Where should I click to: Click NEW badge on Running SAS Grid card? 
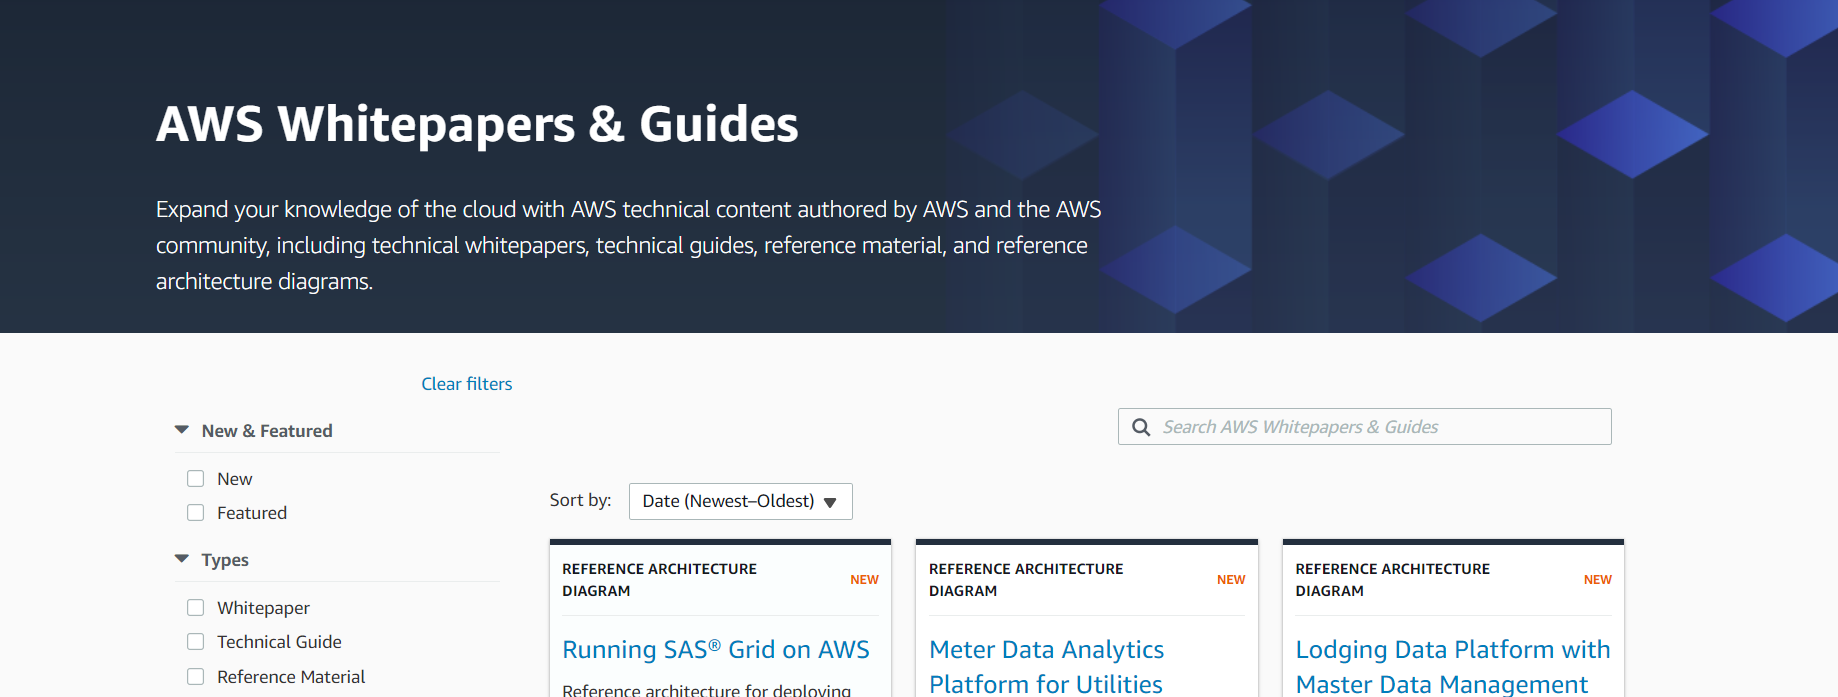click(864, 580)
